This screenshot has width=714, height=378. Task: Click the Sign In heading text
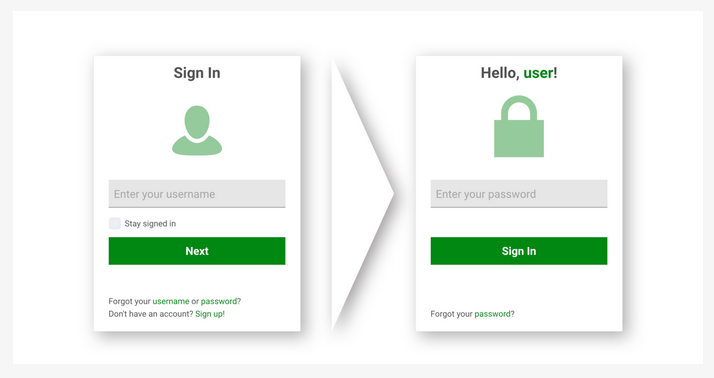click(197, 73)
